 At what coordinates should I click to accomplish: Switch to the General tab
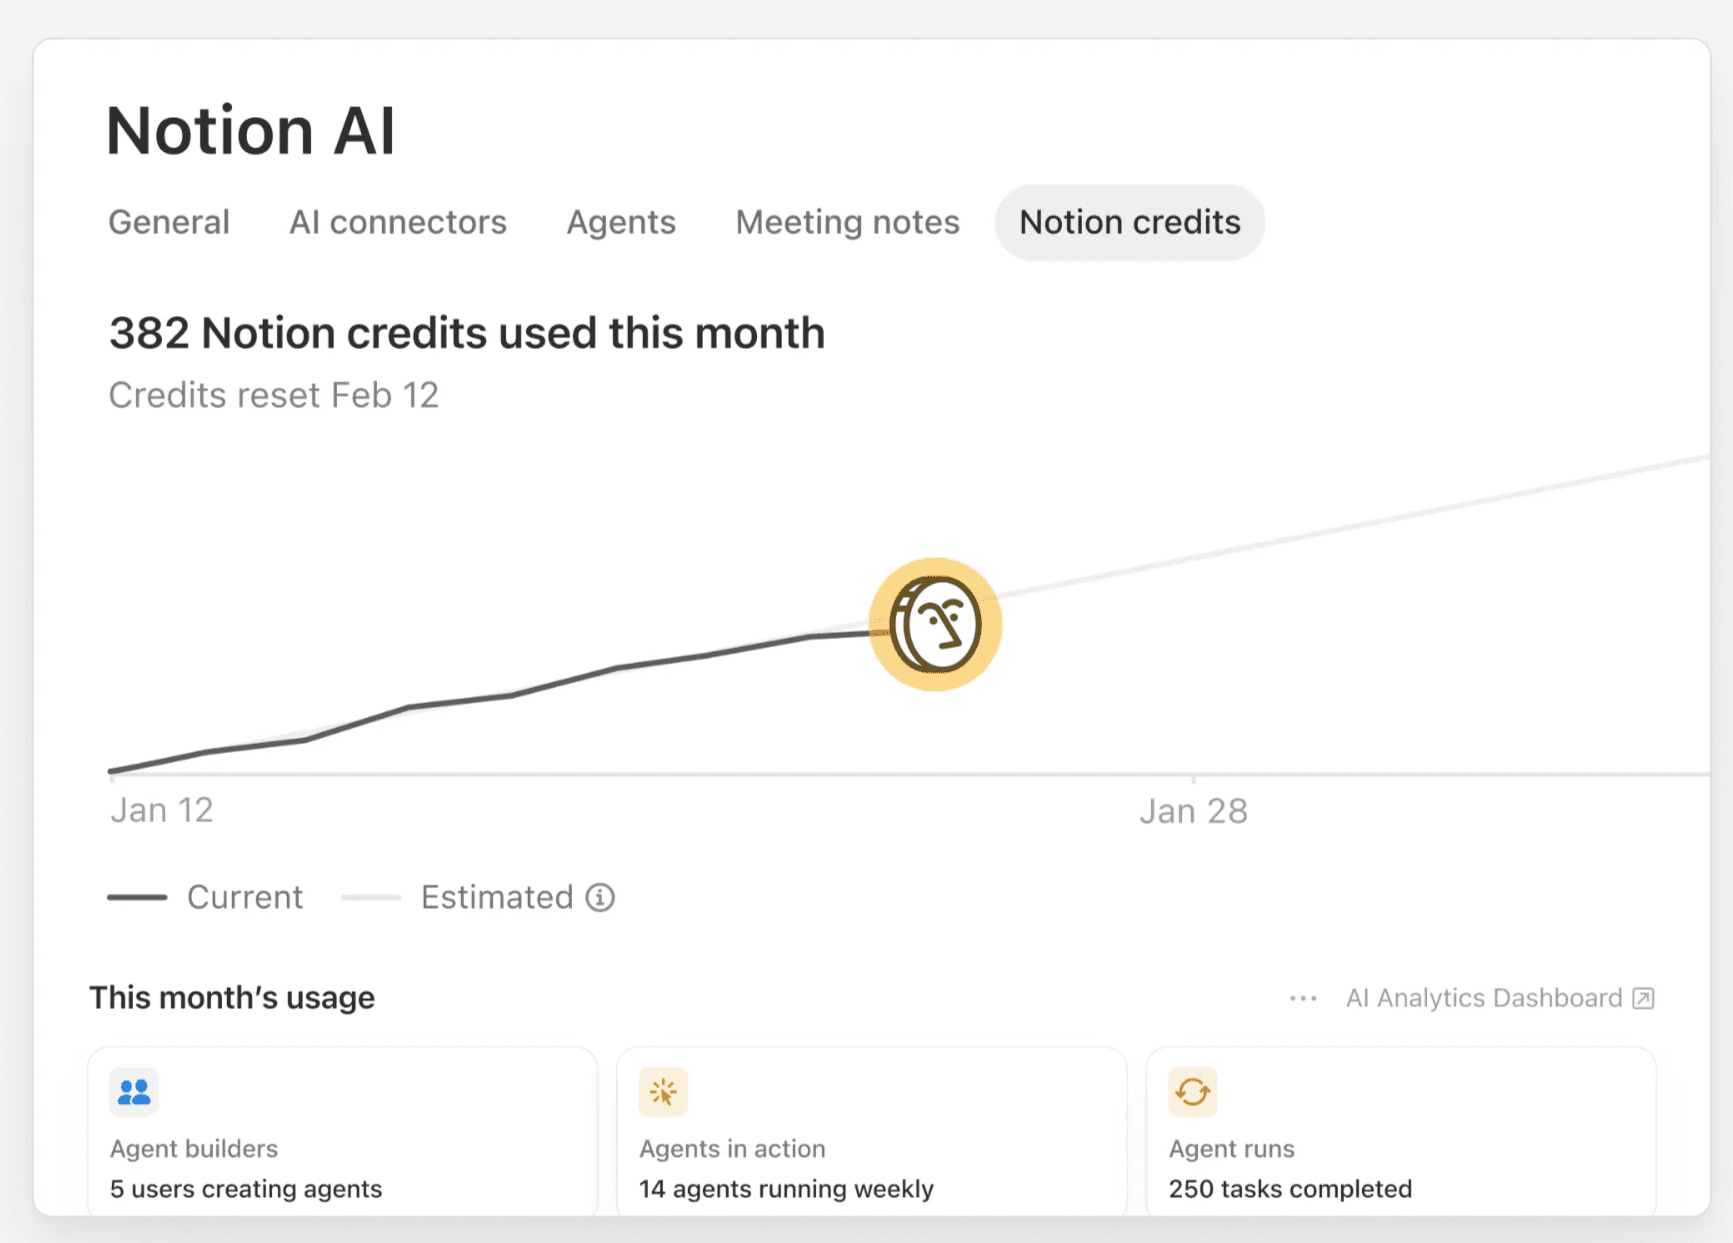pyautogui.click(x=169, y=222)
